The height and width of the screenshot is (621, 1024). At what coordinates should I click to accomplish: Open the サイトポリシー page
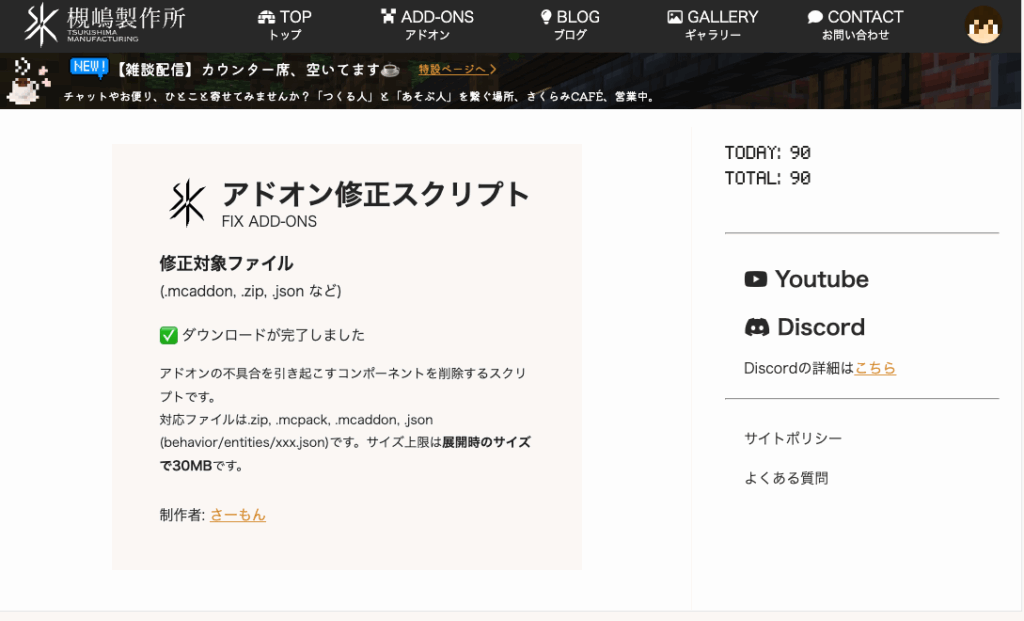(793, 438)
